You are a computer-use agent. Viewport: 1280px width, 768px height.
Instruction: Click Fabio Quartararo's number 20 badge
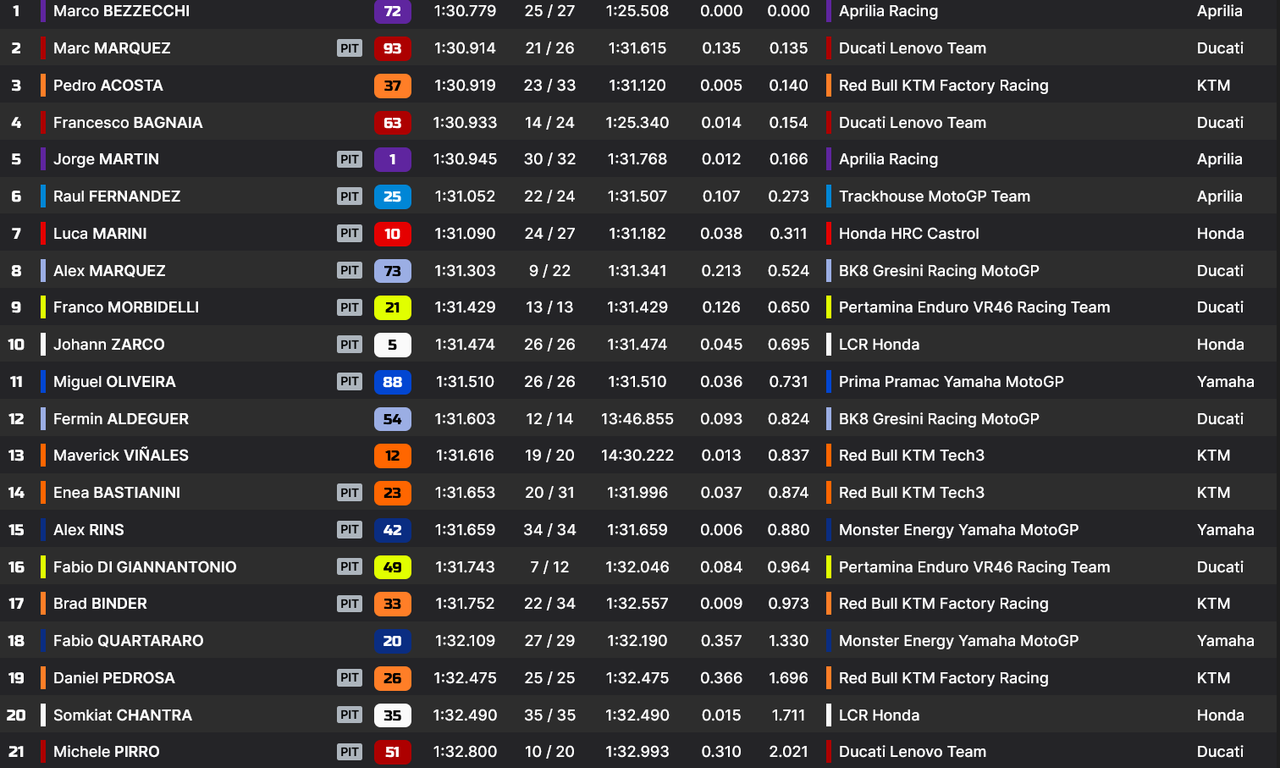click(x=392, y=640)
